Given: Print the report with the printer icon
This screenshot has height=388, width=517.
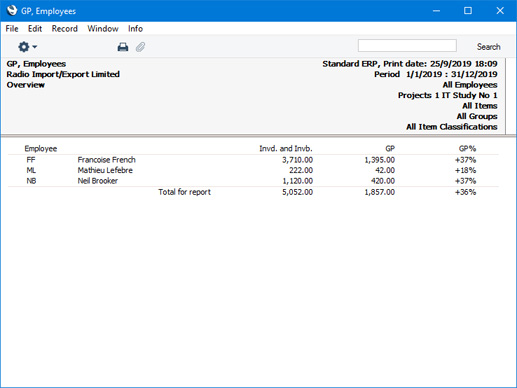Looking at the screenshot, I should tap(123, 47).
